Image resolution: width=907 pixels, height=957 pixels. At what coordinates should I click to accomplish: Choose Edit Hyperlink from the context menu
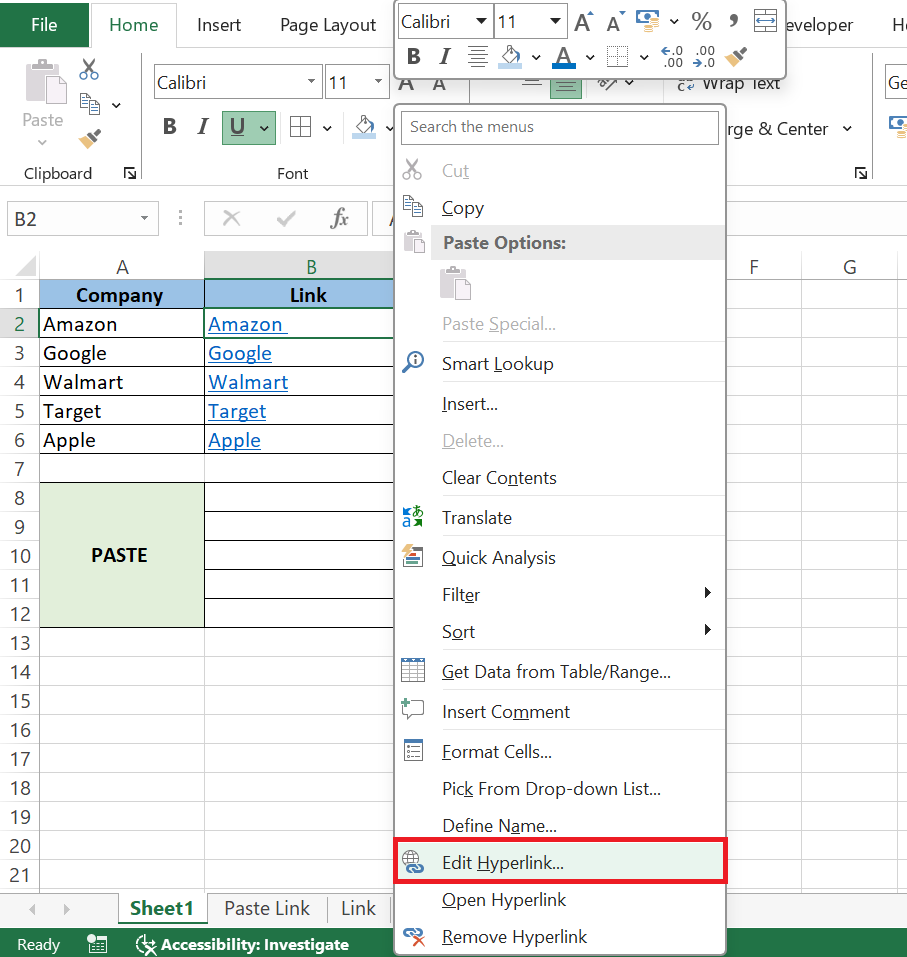click(x=560, y=862)
